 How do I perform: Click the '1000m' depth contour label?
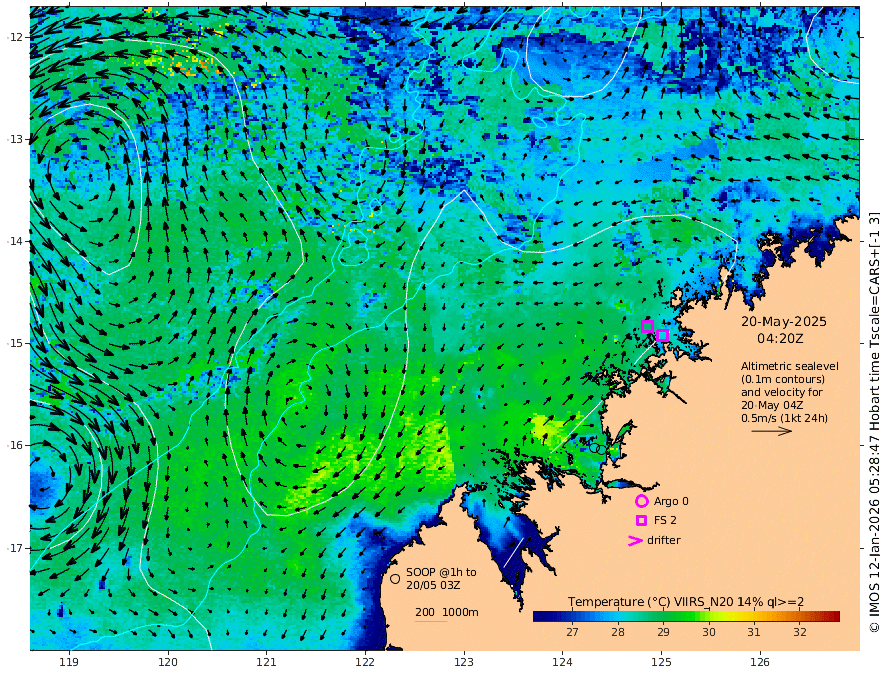point(460,612)
